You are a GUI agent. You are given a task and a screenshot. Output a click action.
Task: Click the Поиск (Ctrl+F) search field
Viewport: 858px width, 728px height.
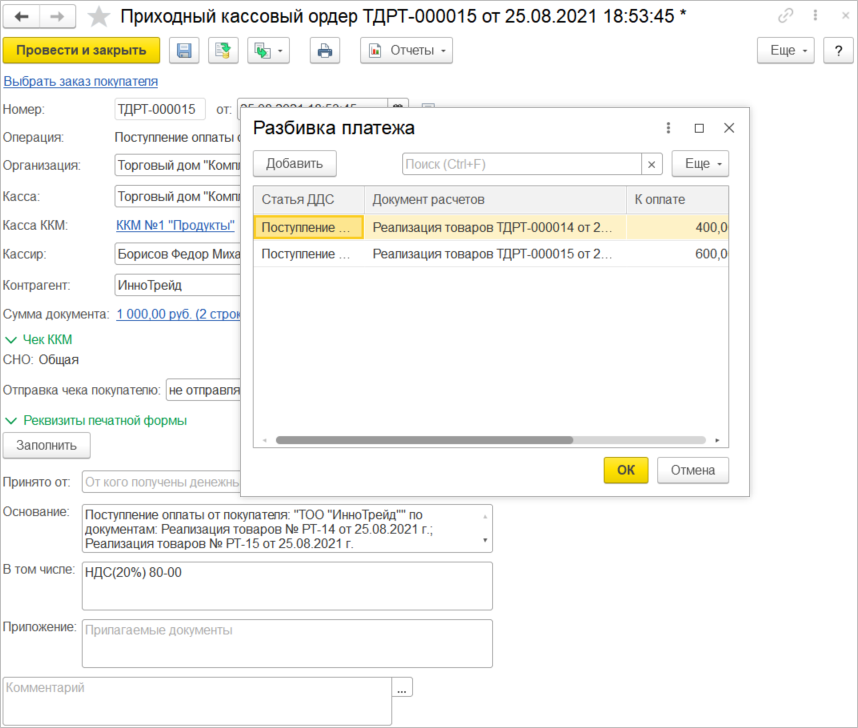(521, 164)
